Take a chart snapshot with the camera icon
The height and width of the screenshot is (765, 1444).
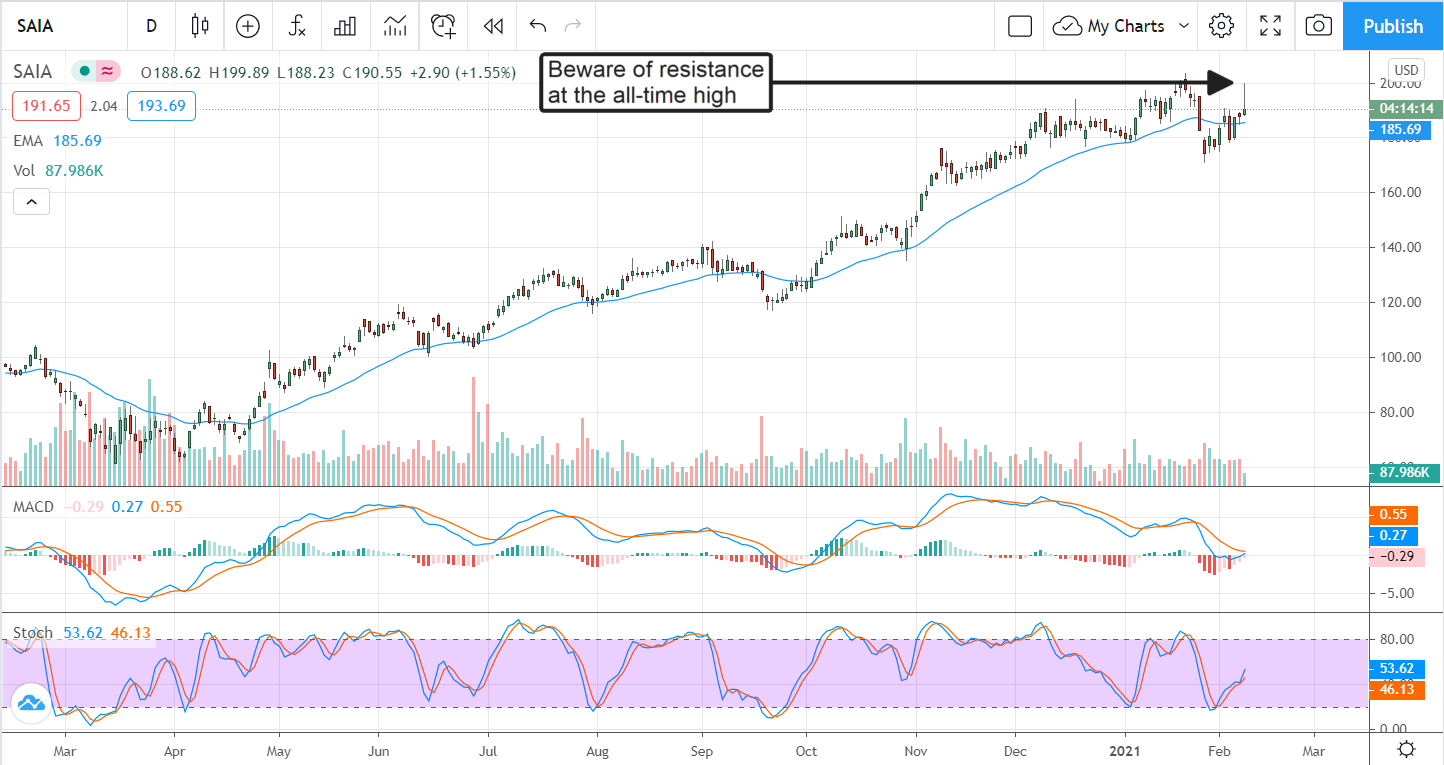[1319, 26]
